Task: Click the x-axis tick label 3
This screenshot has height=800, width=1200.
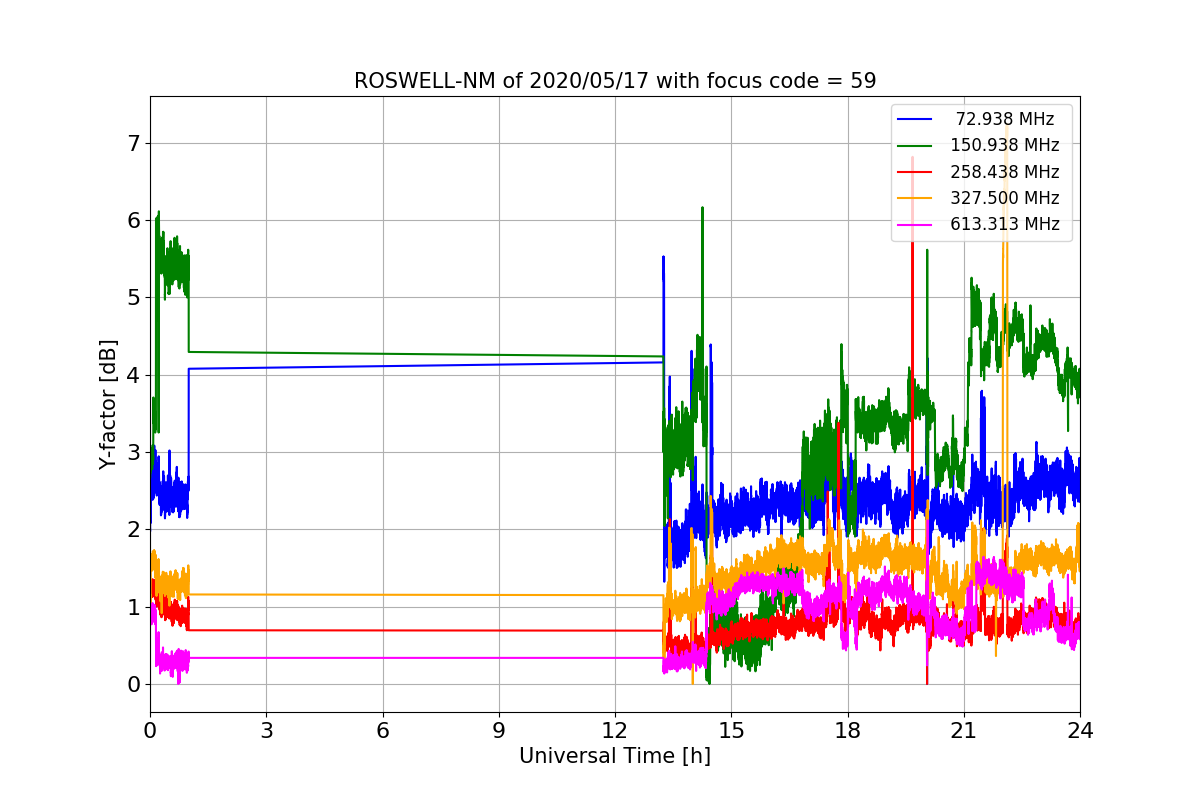Action: [266, 731]
